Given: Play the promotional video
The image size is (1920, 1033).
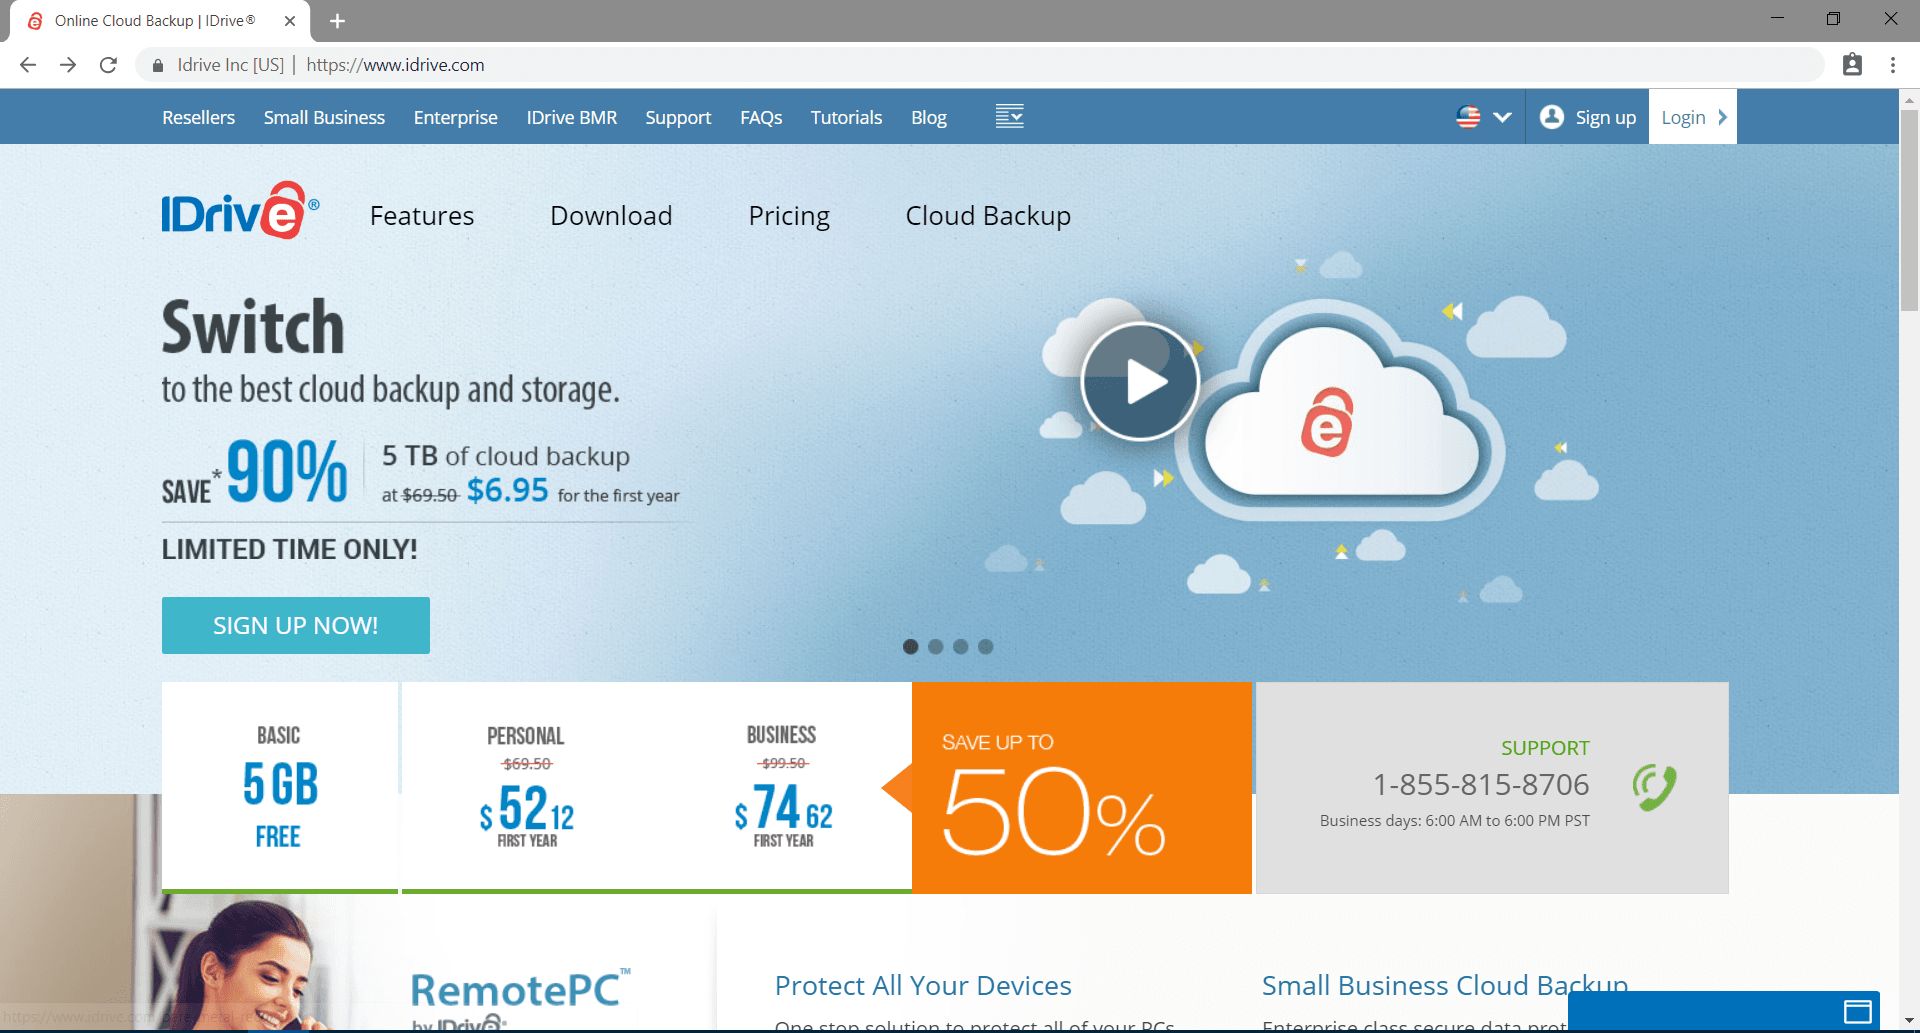Looking at the screenshot, I should (1140, 381).
